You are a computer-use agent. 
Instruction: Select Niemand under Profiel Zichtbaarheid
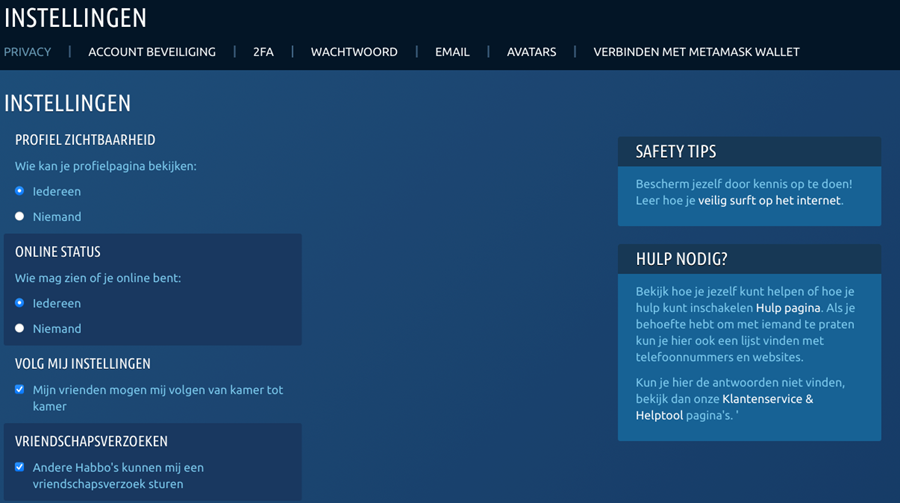20,216
